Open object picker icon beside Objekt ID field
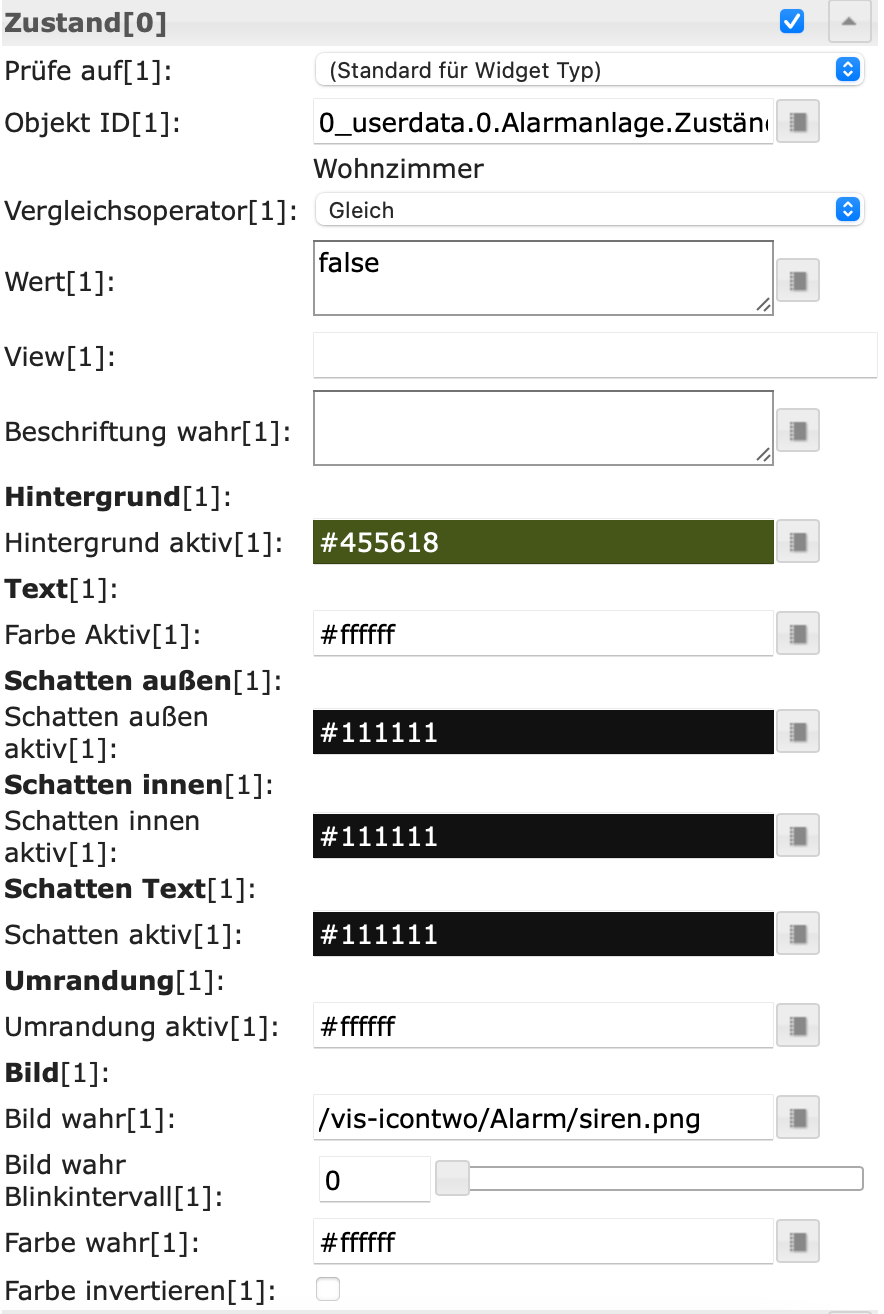The image size is (884, 1314). 797,122
